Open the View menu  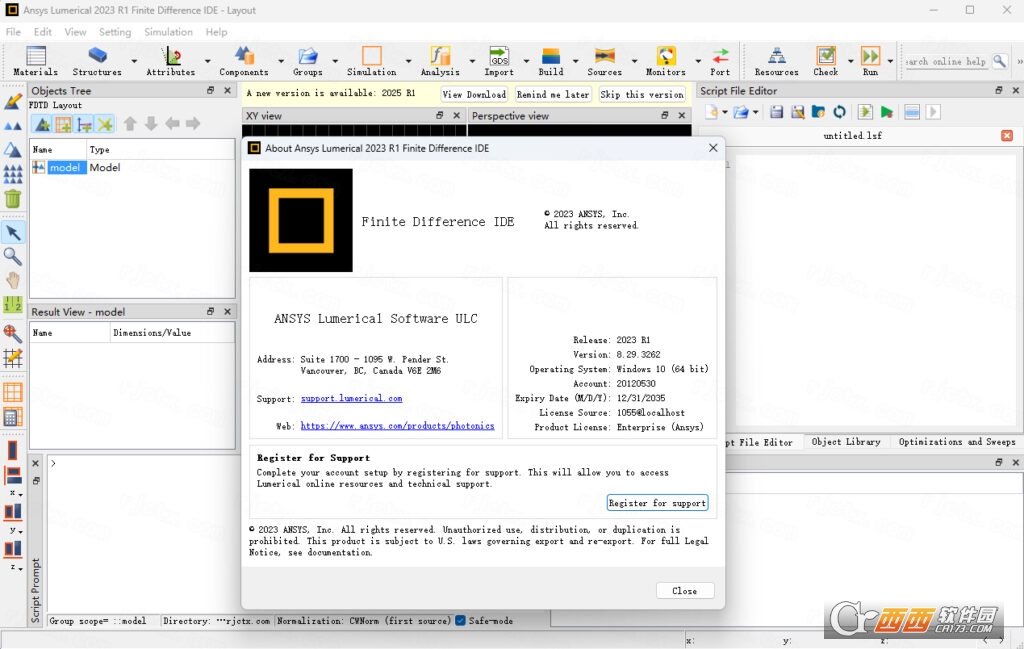click(75, 31)
